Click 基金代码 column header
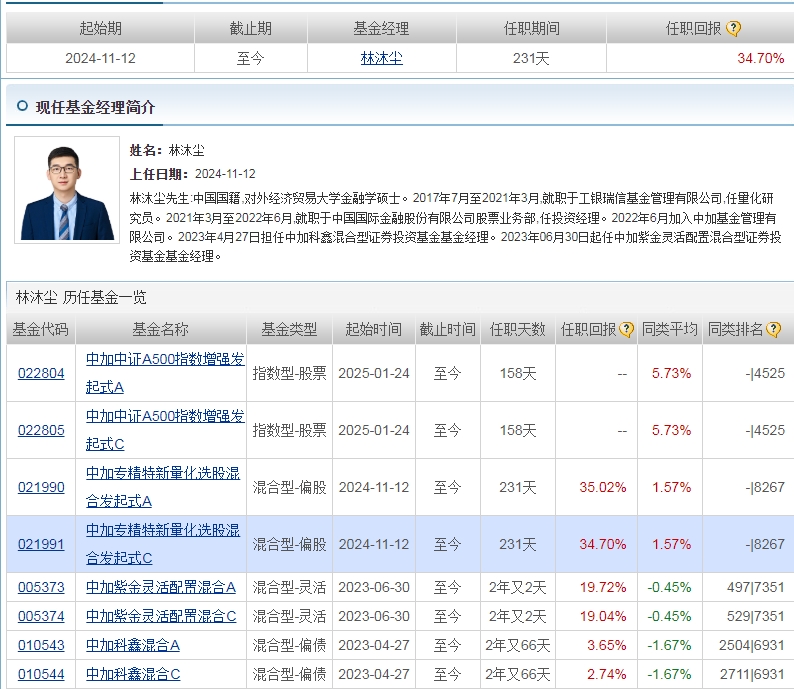The width and height of the screenshot is (794, 689). click(41, 330)
